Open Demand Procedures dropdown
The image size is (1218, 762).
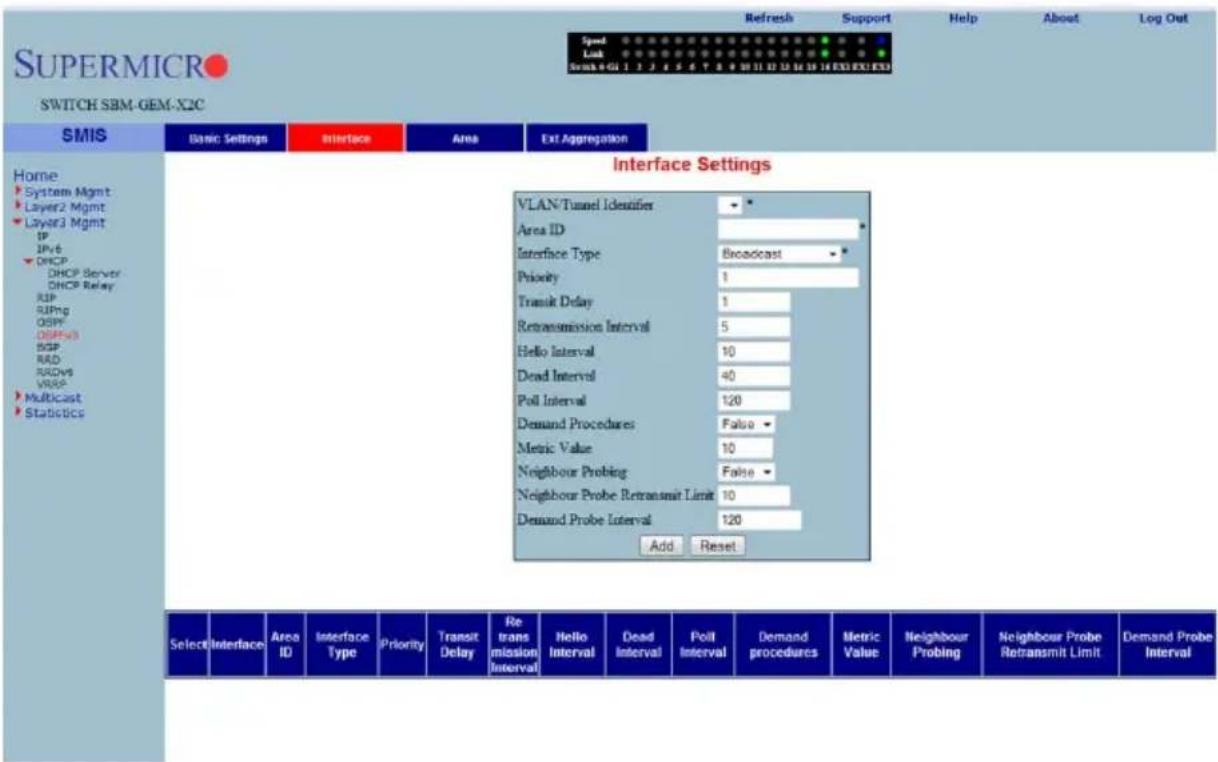[747, 424]
